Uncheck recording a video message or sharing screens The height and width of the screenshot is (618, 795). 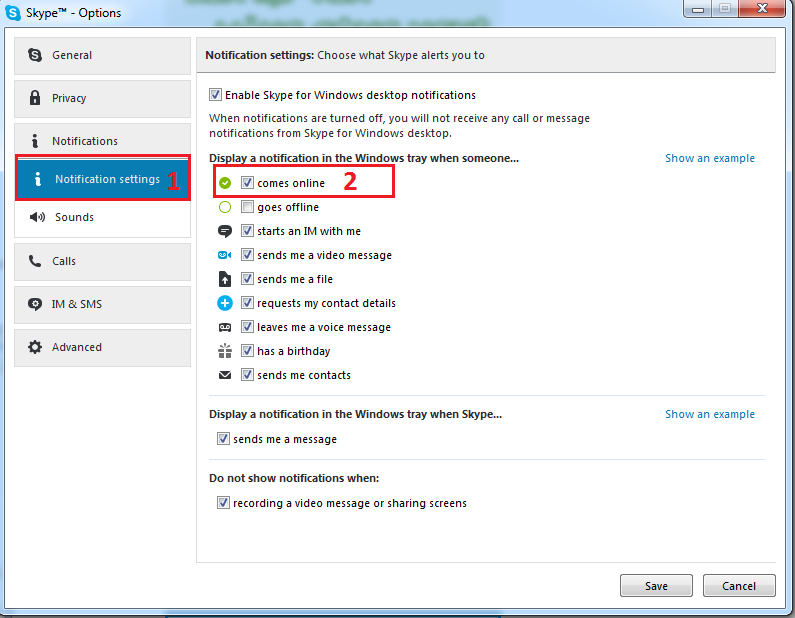pos(223,503)
